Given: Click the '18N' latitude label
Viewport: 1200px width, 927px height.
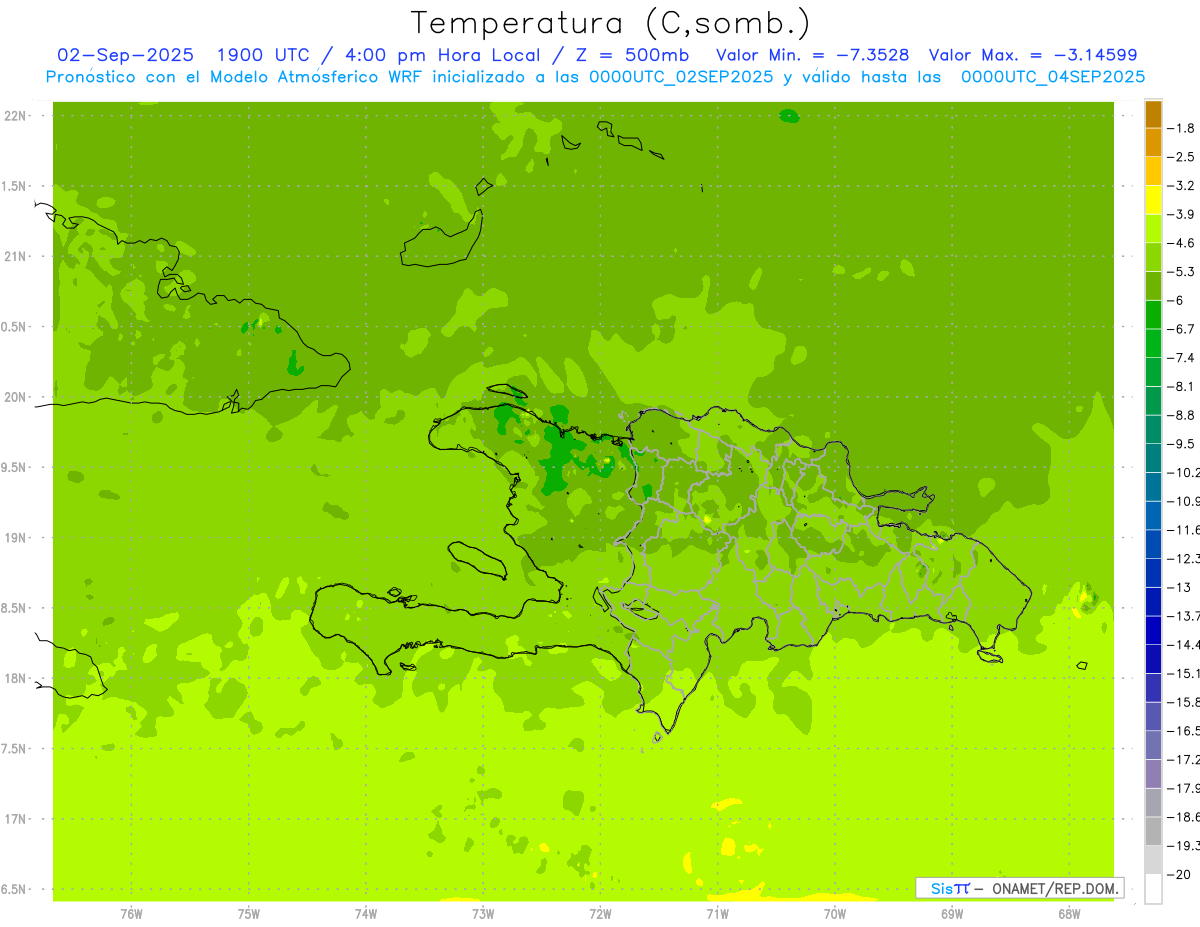Looking at the screenshot, I should (16, 679).
